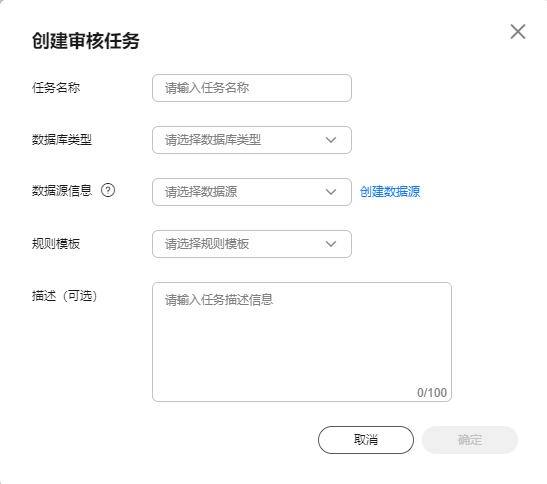Click the 创建审核任务 dialog title
Viewport: 547px width, 484px height.
pos(86,41)
